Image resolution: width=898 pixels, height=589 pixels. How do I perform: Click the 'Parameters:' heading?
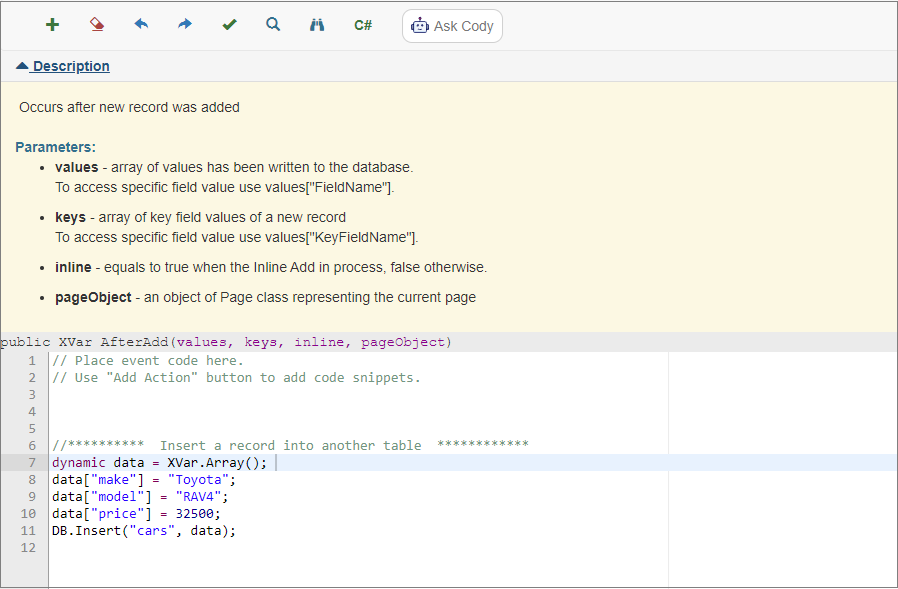[x=56, y=147]
